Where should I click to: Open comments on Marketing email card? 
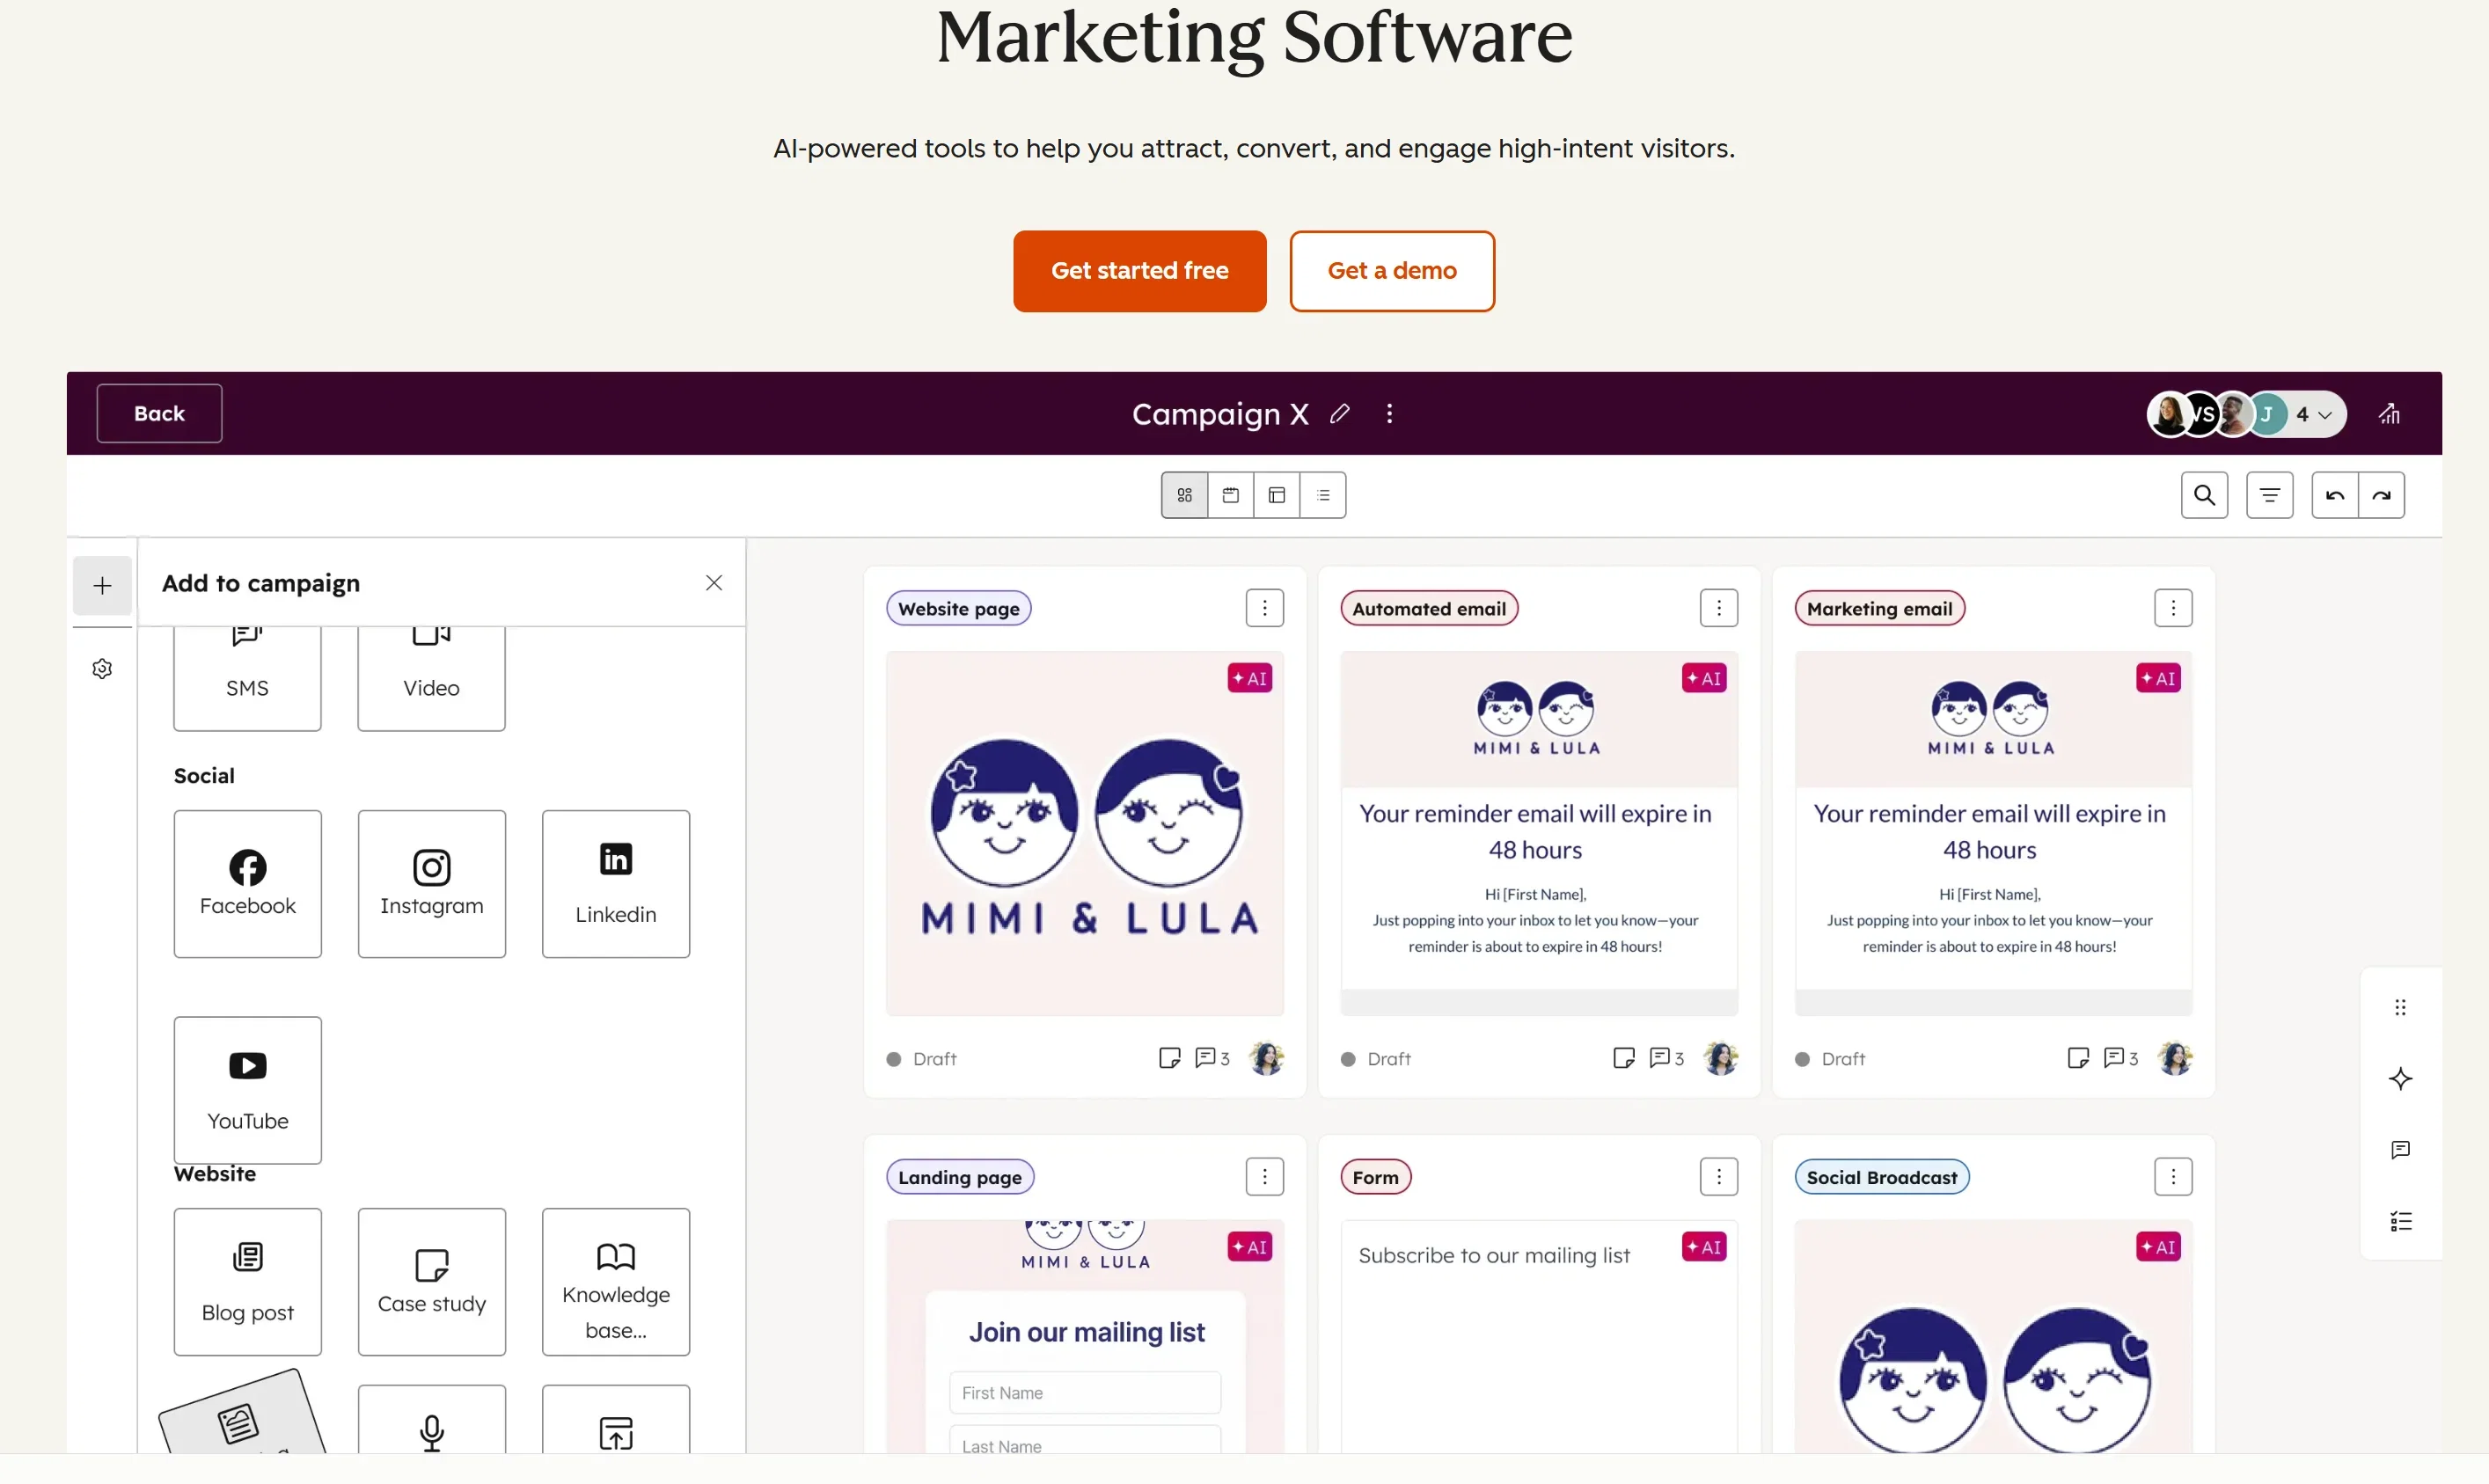[2120, 1058]
